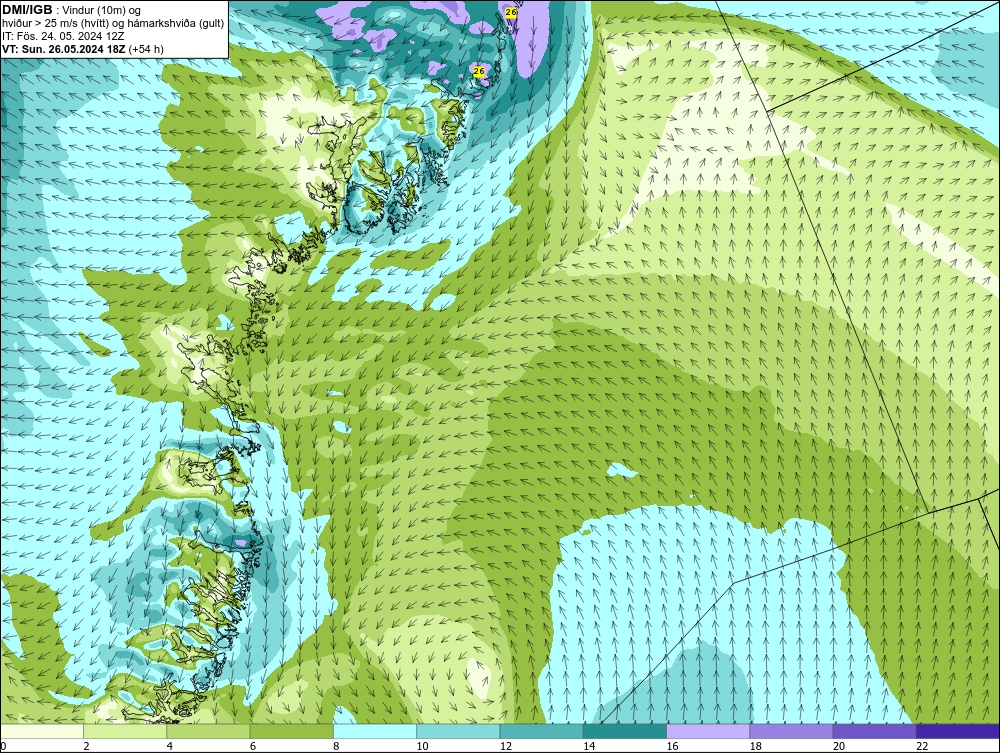Viewport: 1000px width, 753px height.
Task: Click the legend label '22'
Action: [922, 747]
